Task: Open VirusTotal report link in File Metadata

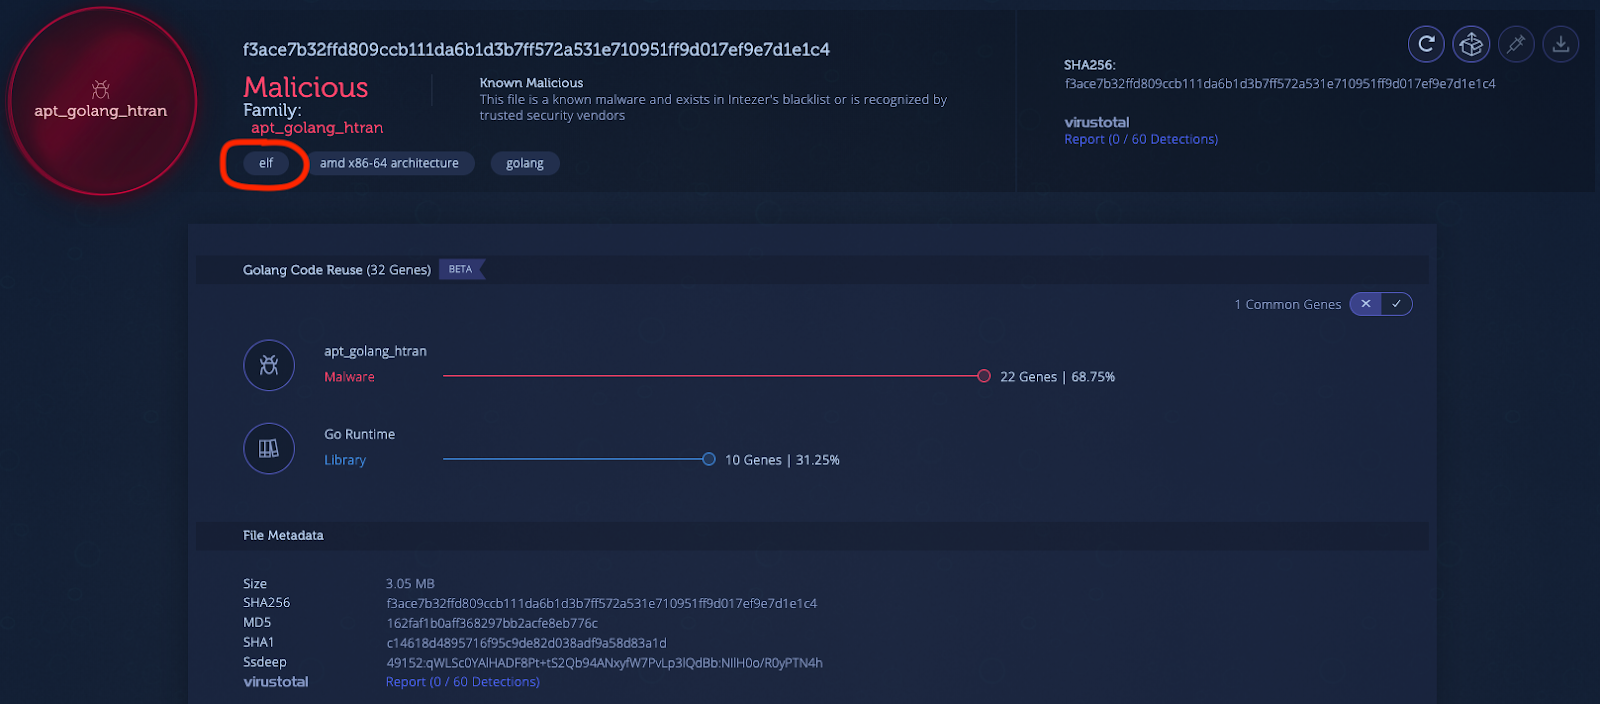Action: point(462,682)
